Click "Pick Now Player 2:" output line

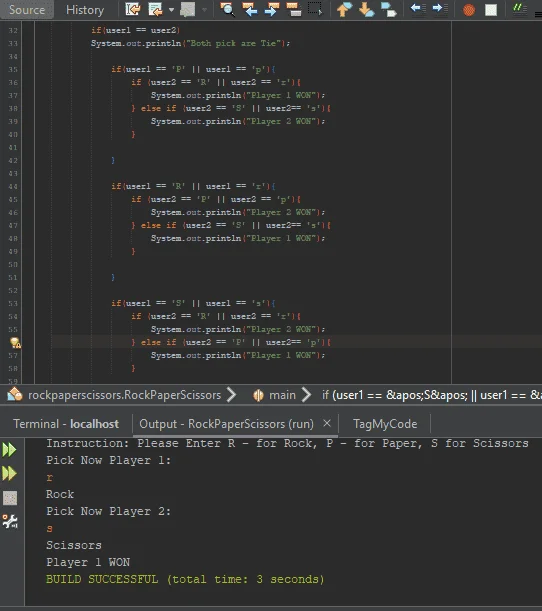click(x=108, y=511)
